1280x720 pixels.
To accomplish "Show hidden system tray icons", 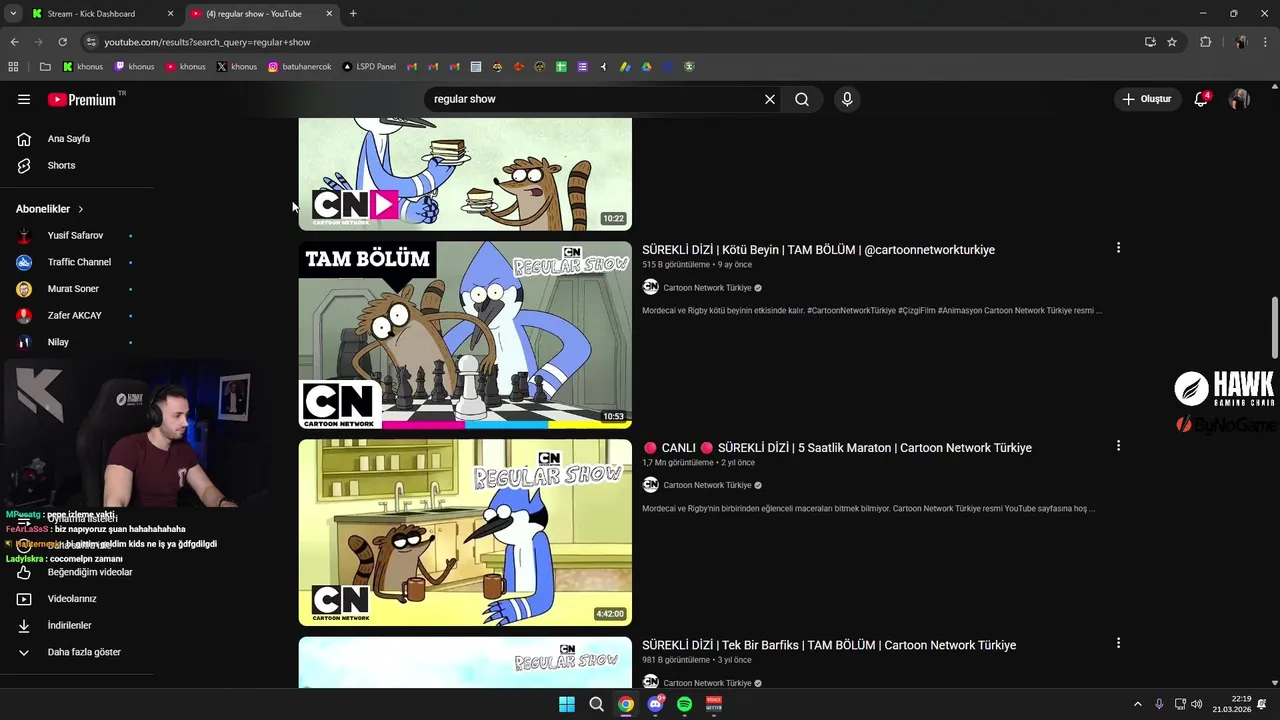I will [x=1137, y=704].
